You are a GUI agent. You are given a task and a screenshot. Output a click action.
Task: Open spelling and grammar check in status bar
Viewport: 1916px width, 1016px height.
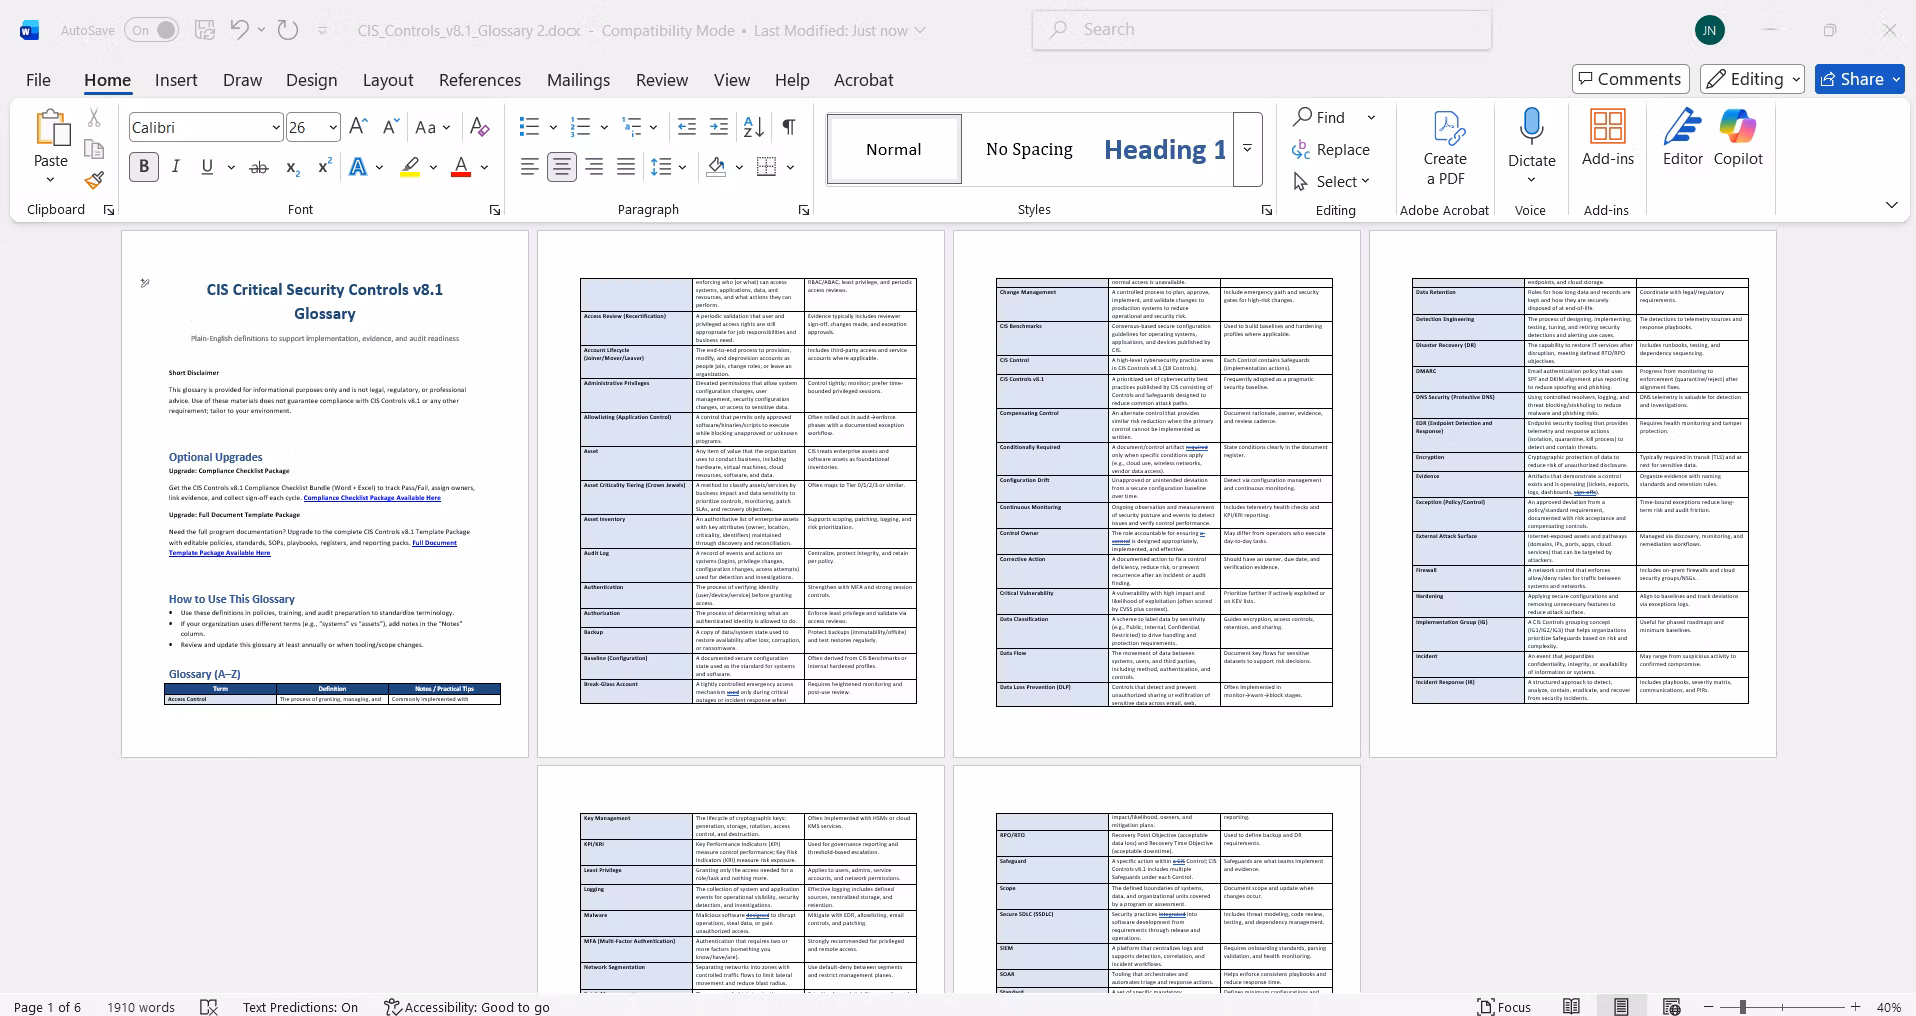click(x=209, y=1007)
